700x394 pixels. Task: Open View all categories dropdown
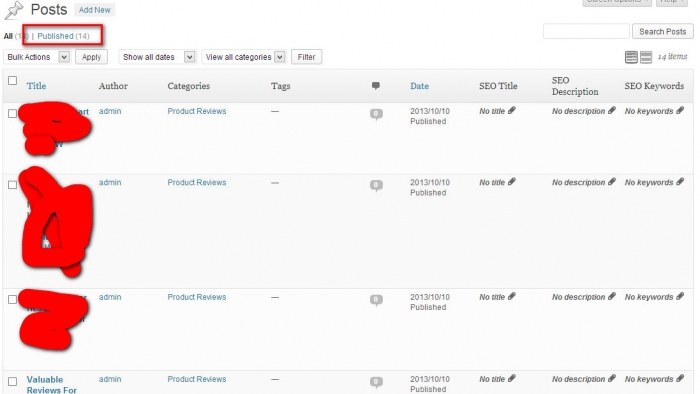[x=244, y=57]
